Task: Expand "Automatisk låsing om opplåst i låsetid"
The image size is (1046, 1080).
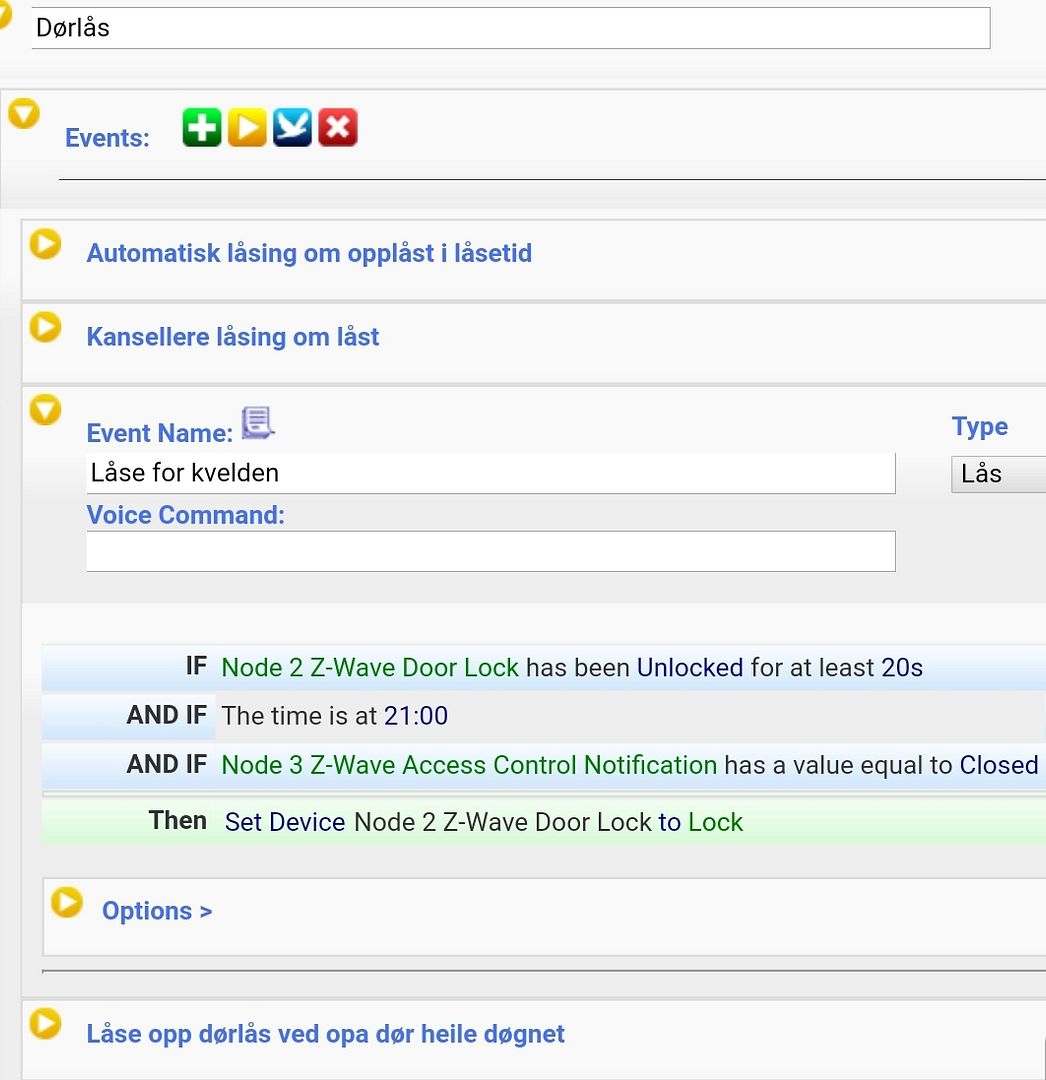Action: click(44, 243)
